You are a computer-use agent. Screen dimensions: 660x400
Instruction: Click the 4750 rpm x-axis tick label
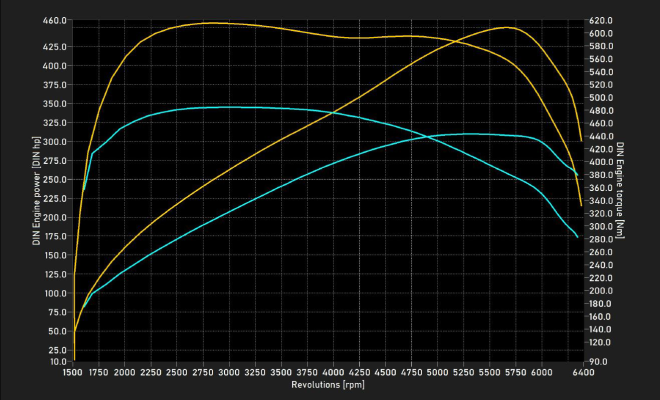[x=411, y=372]
